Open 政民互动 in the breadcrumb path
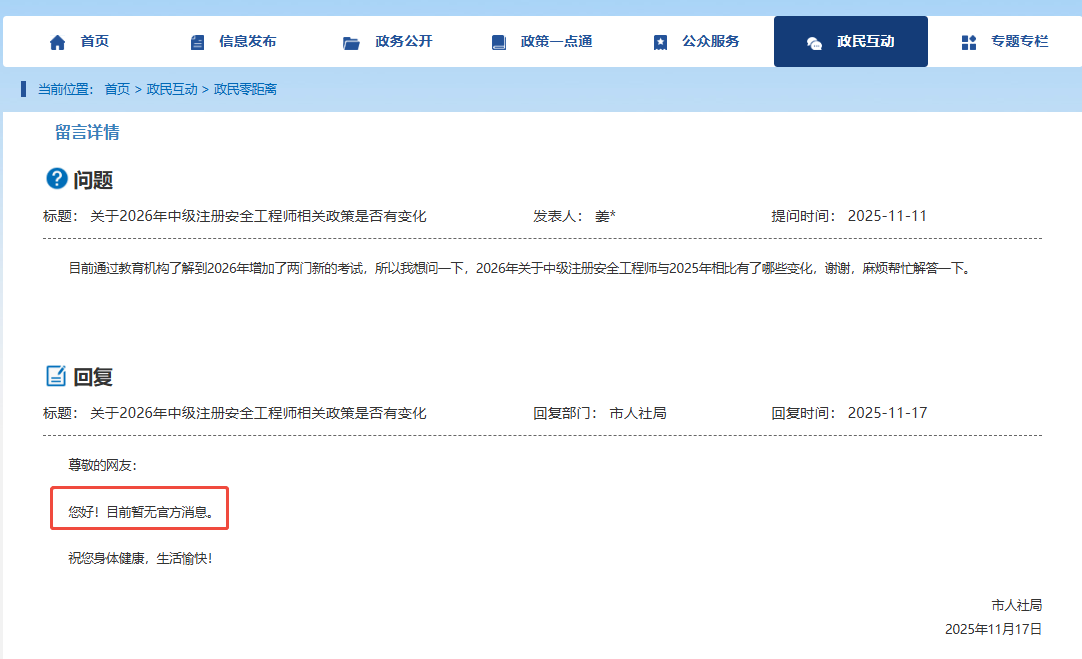The image size is (1082, 659). click(x=172, y=89)
